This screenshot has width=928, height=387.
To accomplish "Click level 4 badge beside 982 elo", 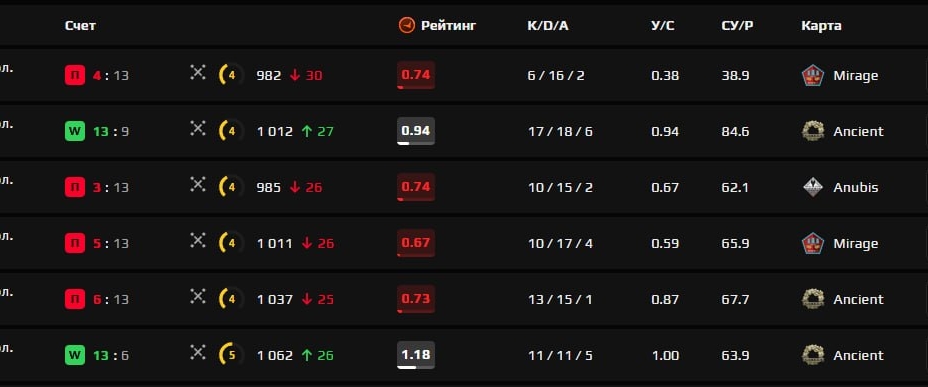I will [x=231, y=76].
